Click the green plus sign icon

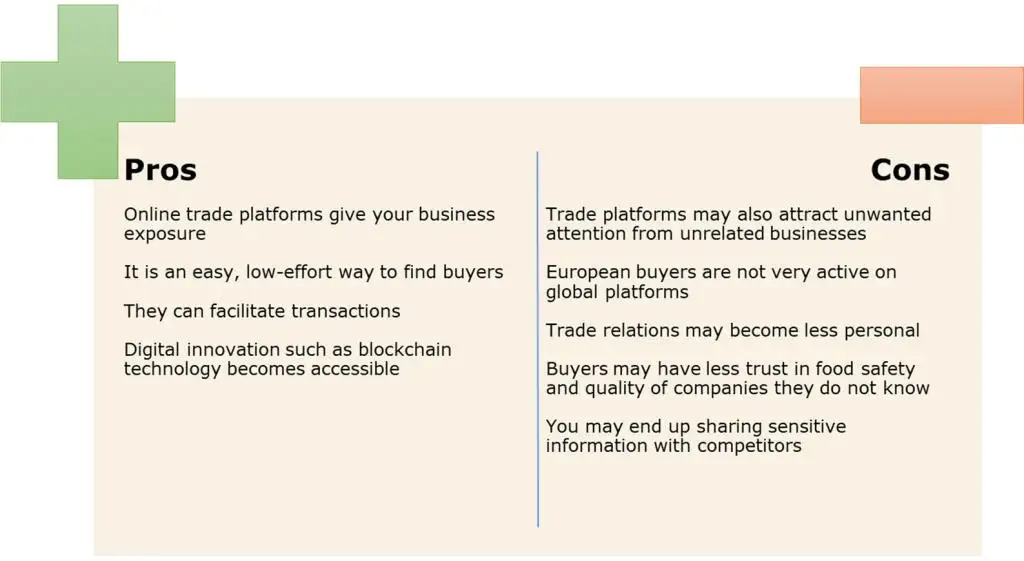pos(88,91)
